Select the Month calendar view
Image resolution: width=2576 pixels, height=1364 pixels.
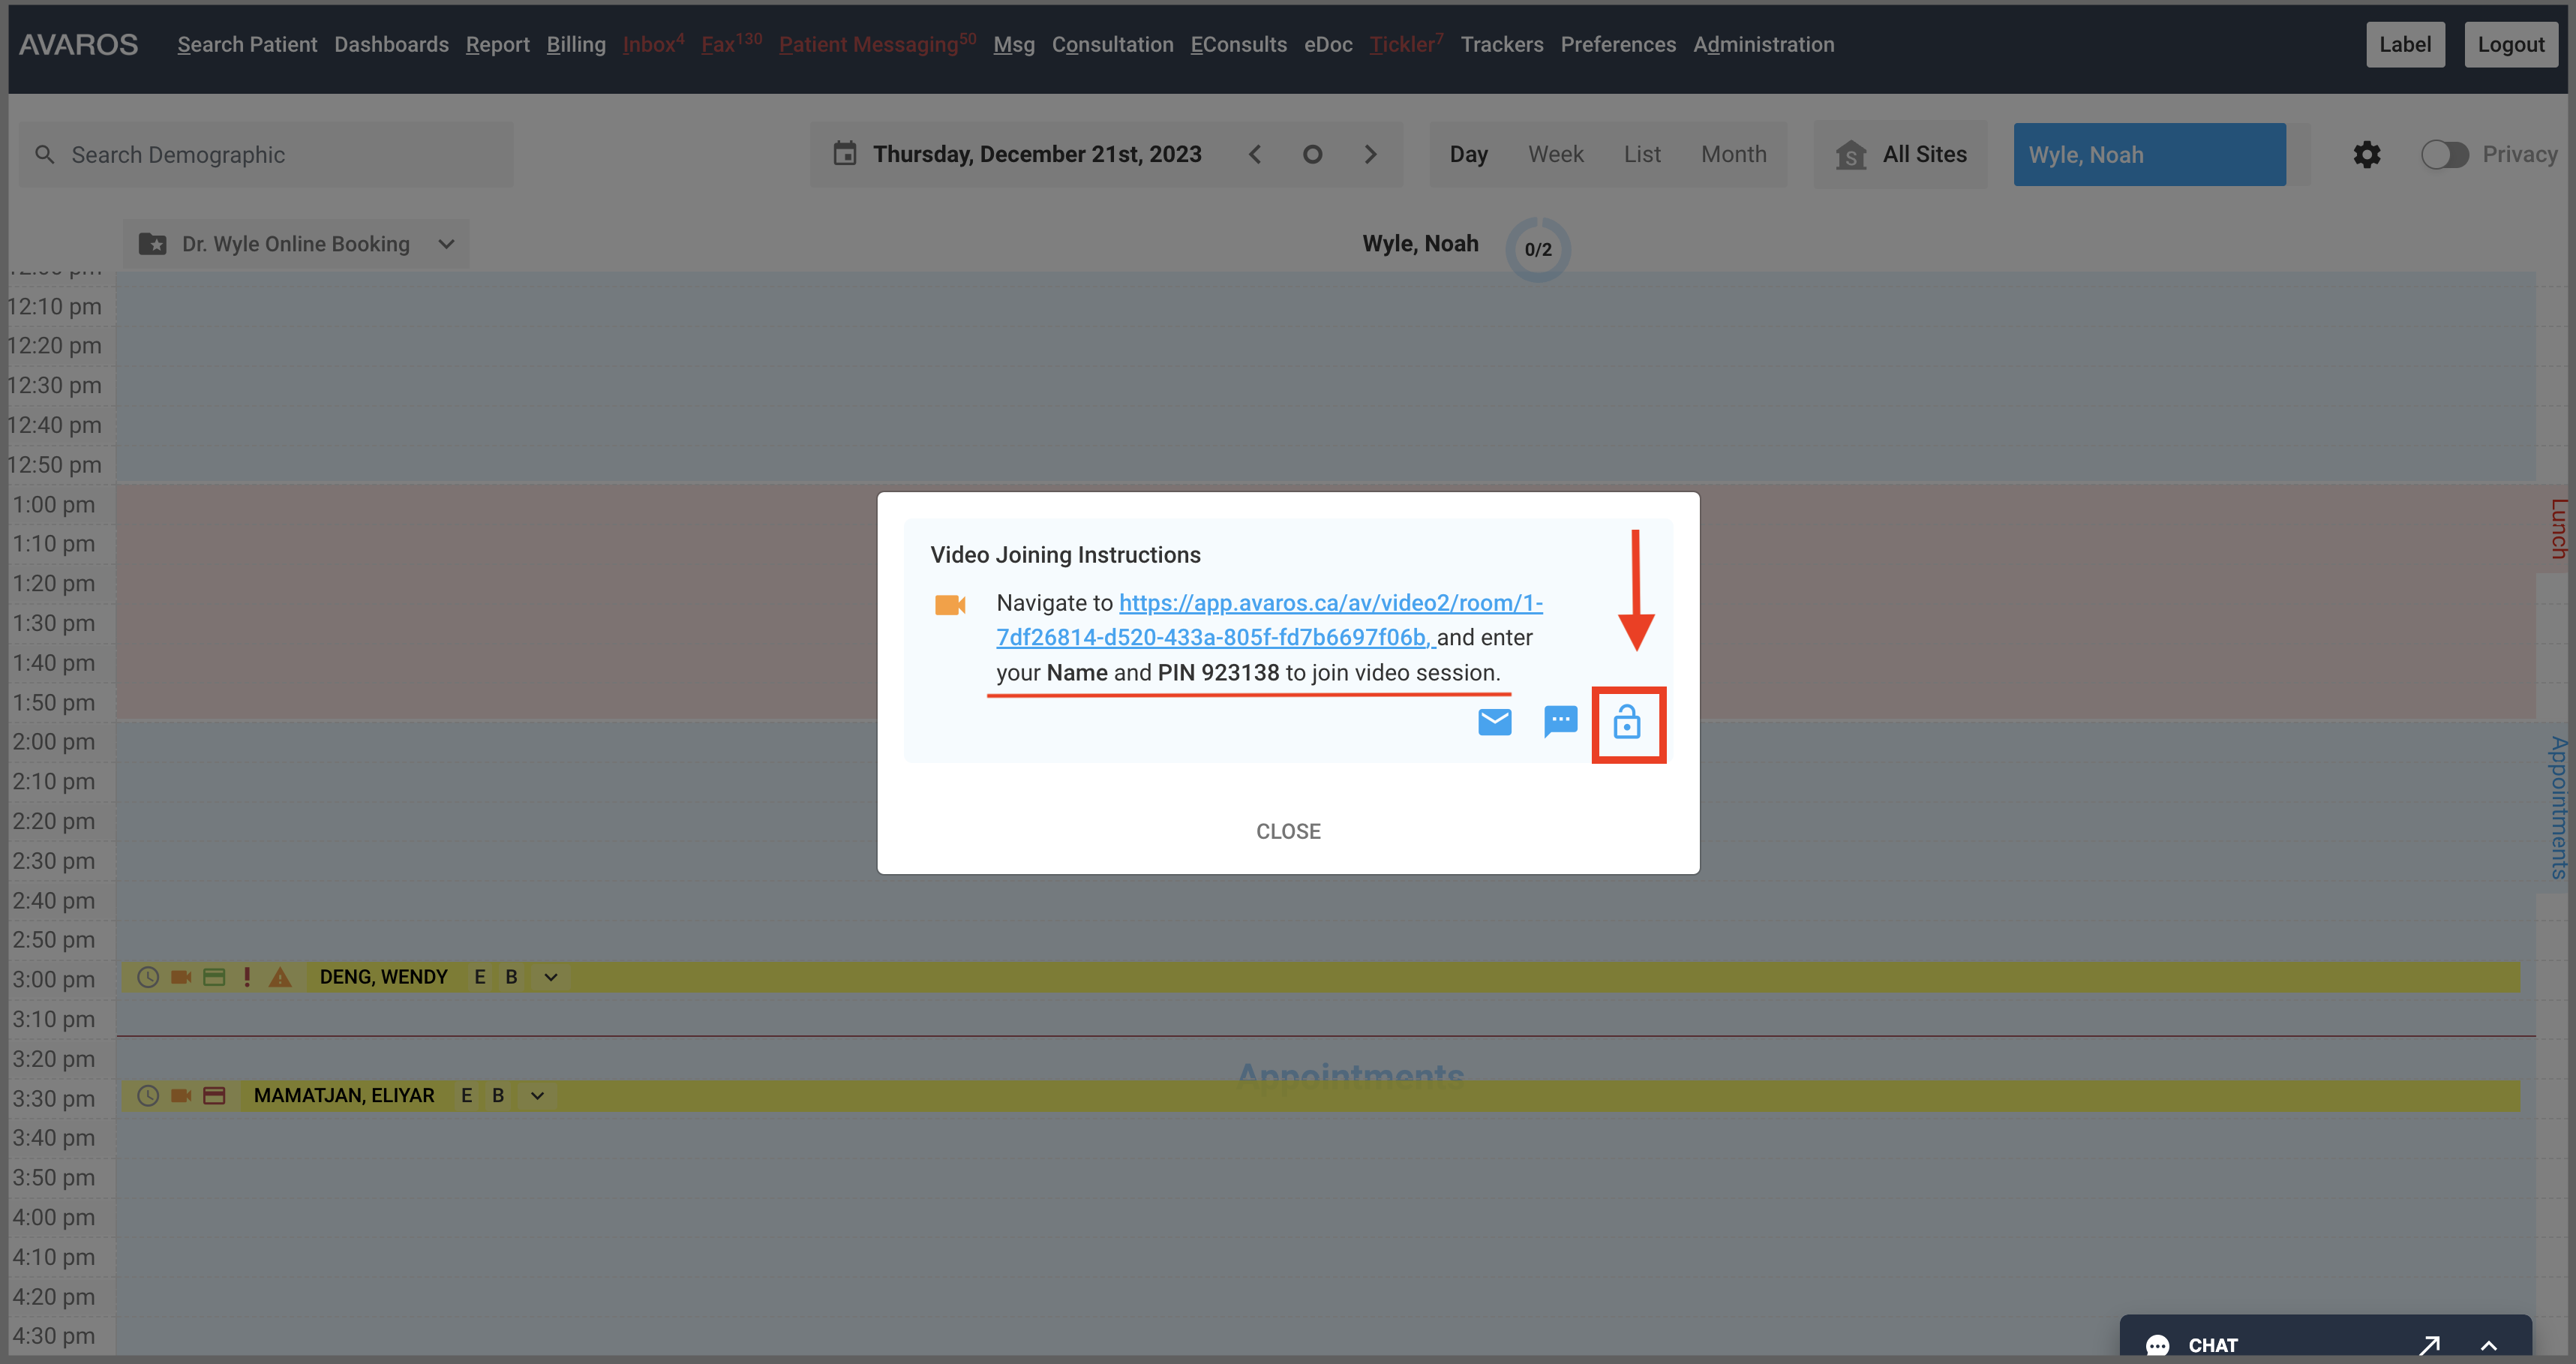click(x=1734, y=154)
